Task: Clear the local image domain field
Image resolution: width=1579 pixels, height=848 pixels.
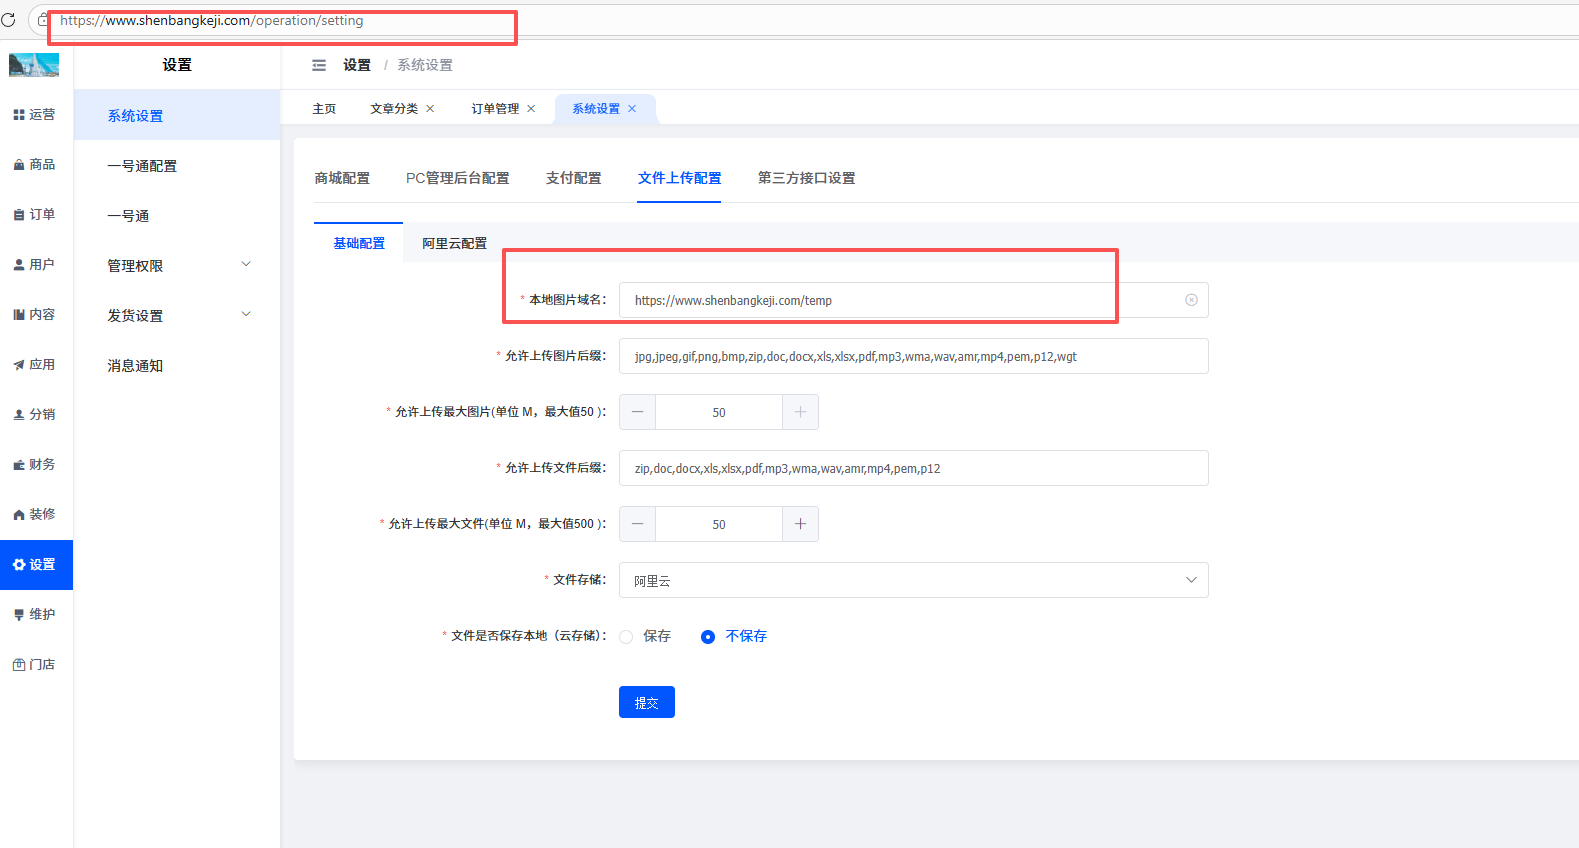Action: [x=1191, y=300]
